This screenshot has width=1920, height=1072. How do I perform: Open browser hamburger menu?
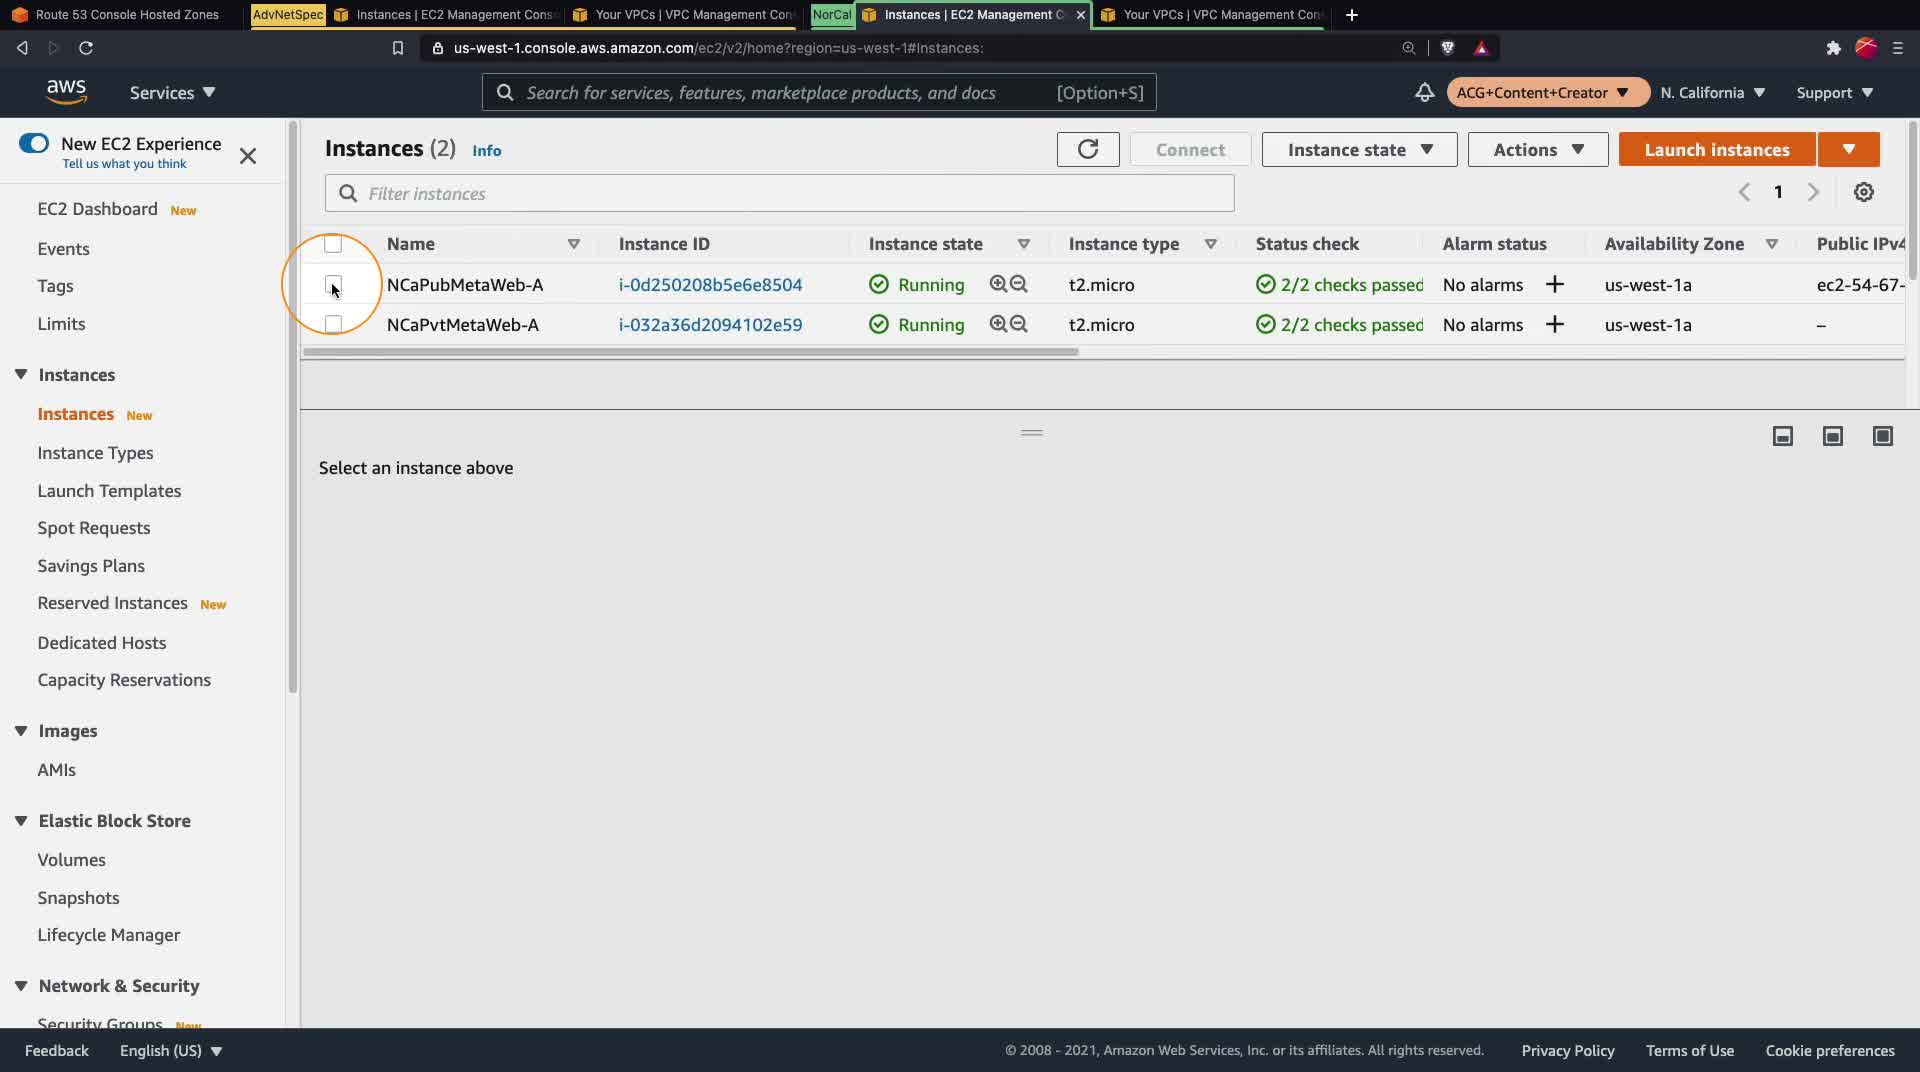1898,48
